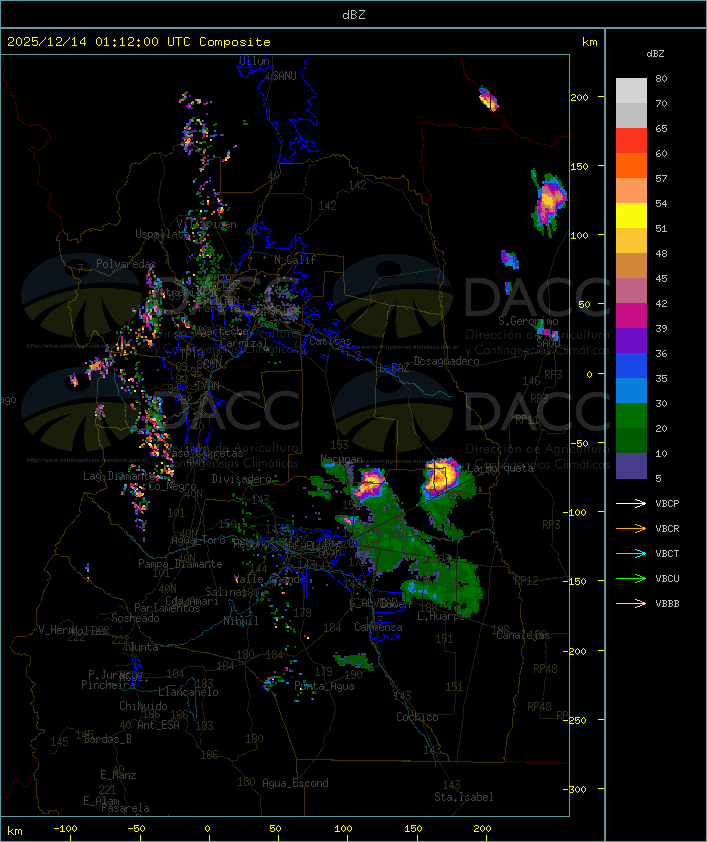Click the 45 value on color scale

click(x=661, y=279)
